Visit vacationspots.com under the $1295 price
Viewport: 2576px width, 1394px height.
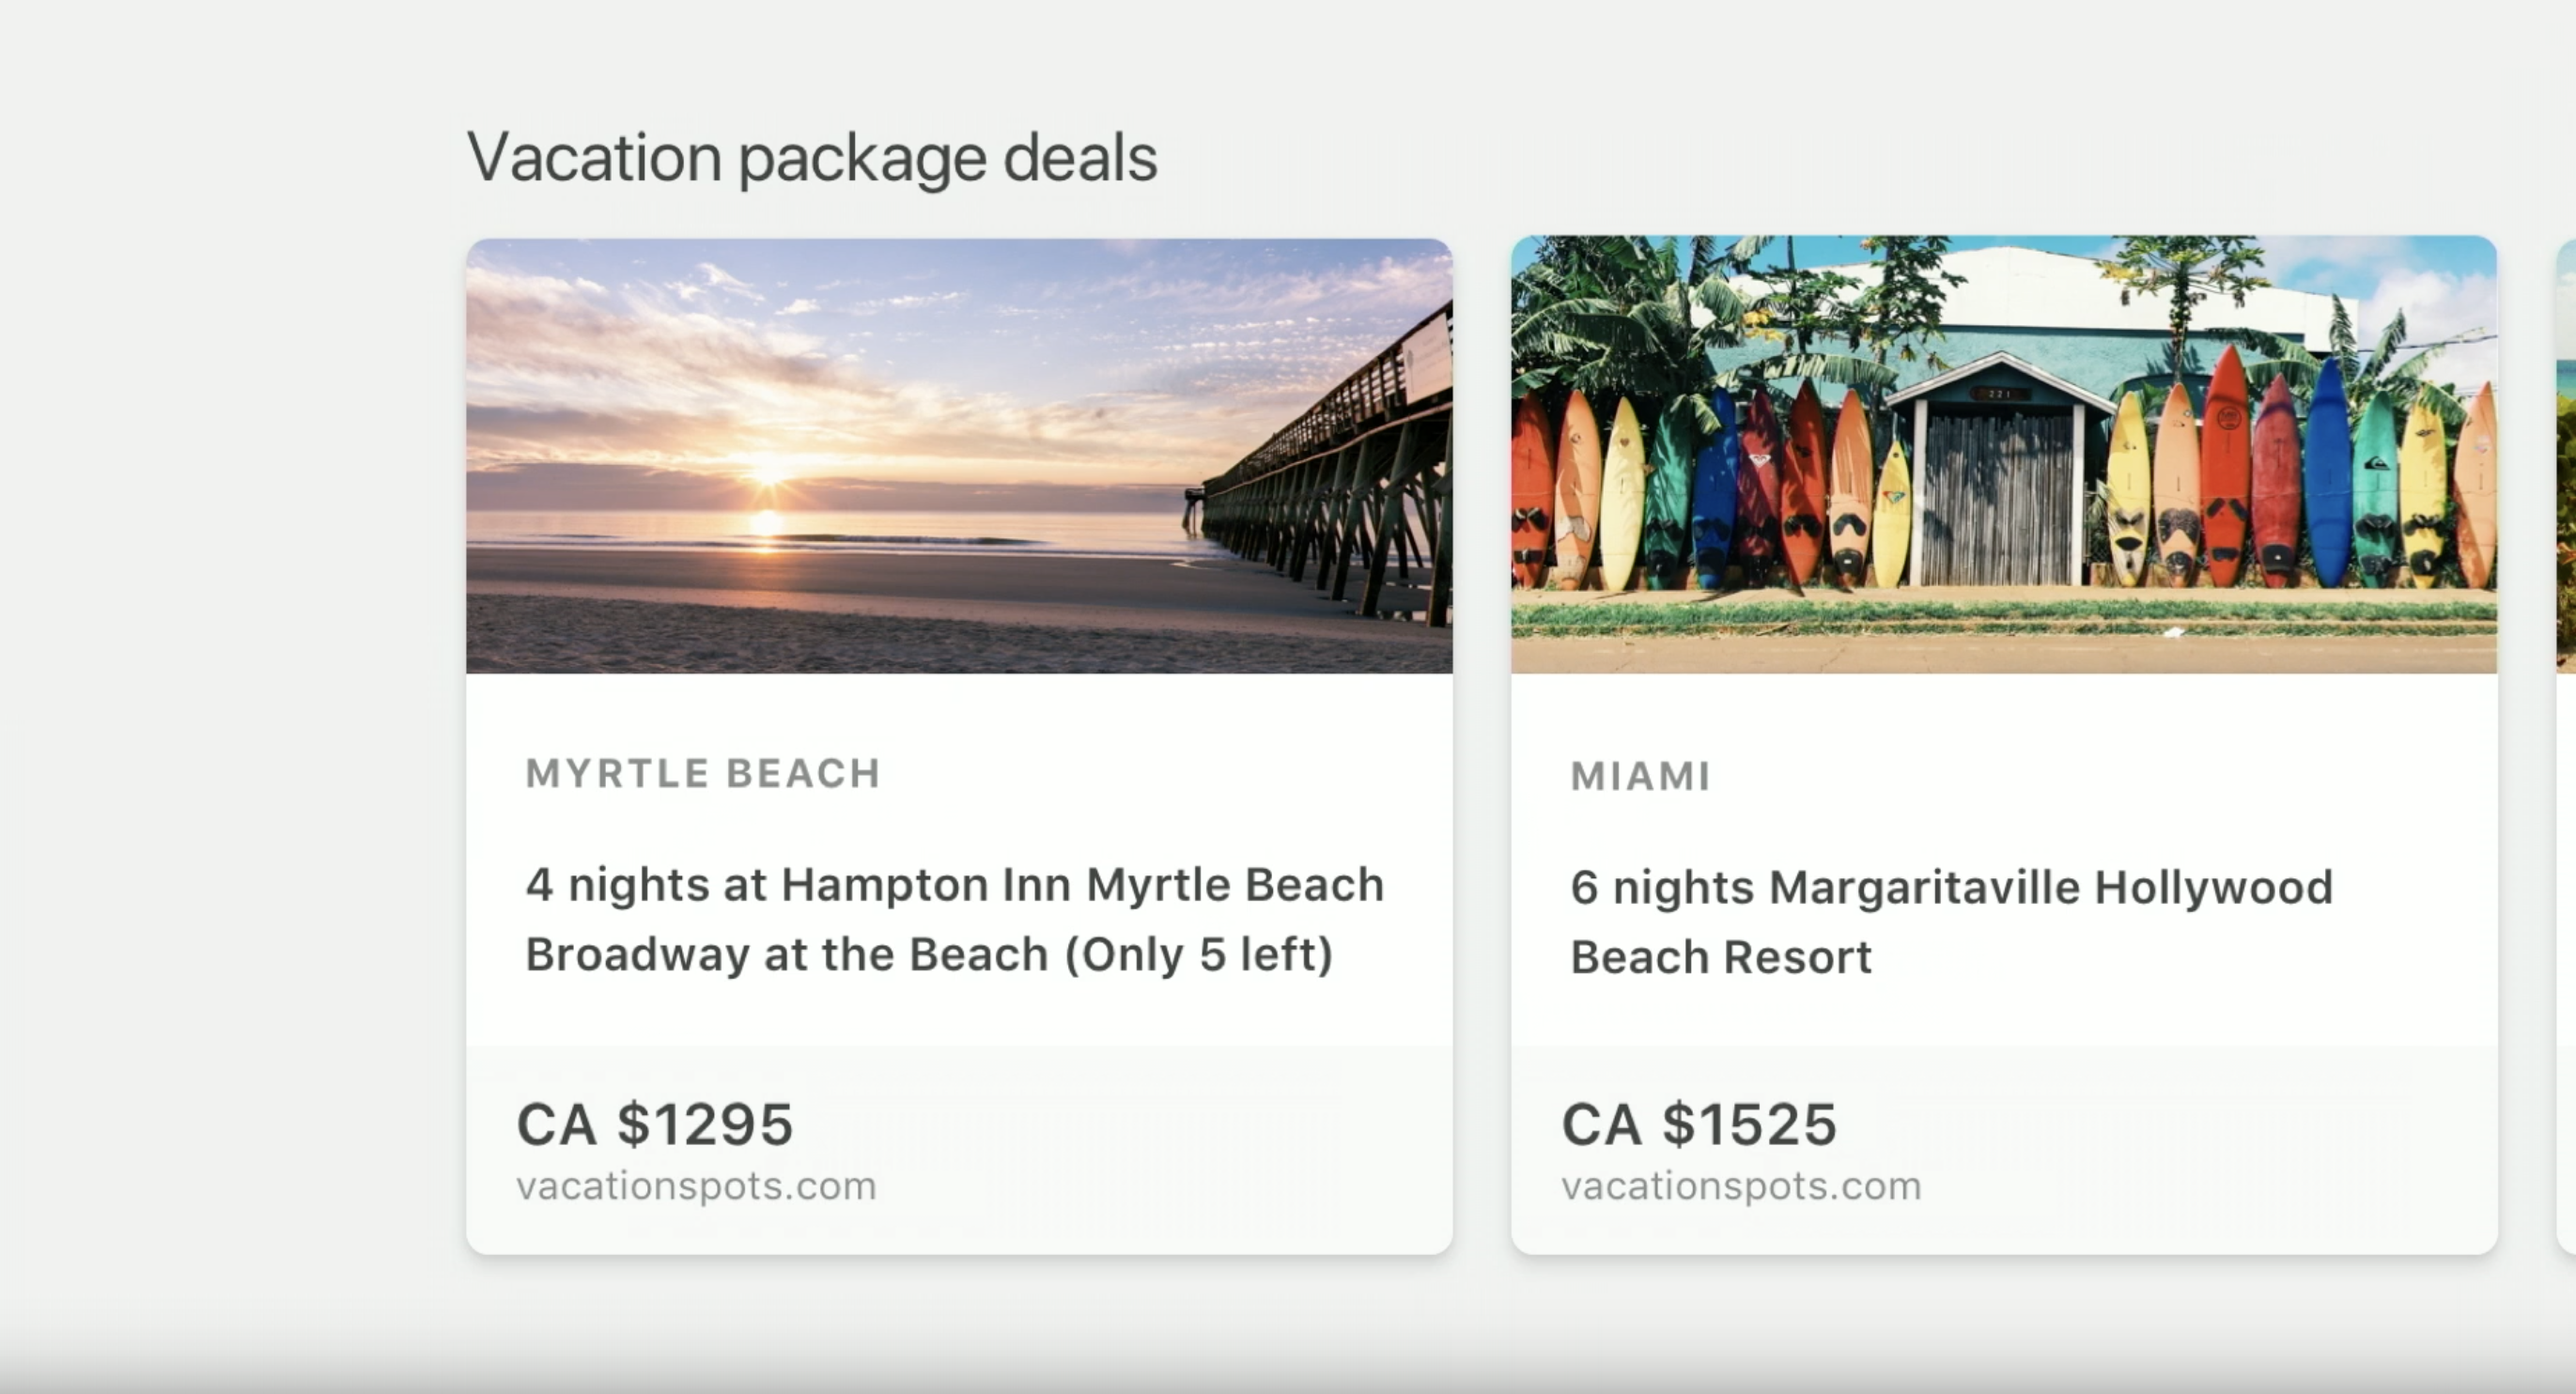[x=696, y=1186]
